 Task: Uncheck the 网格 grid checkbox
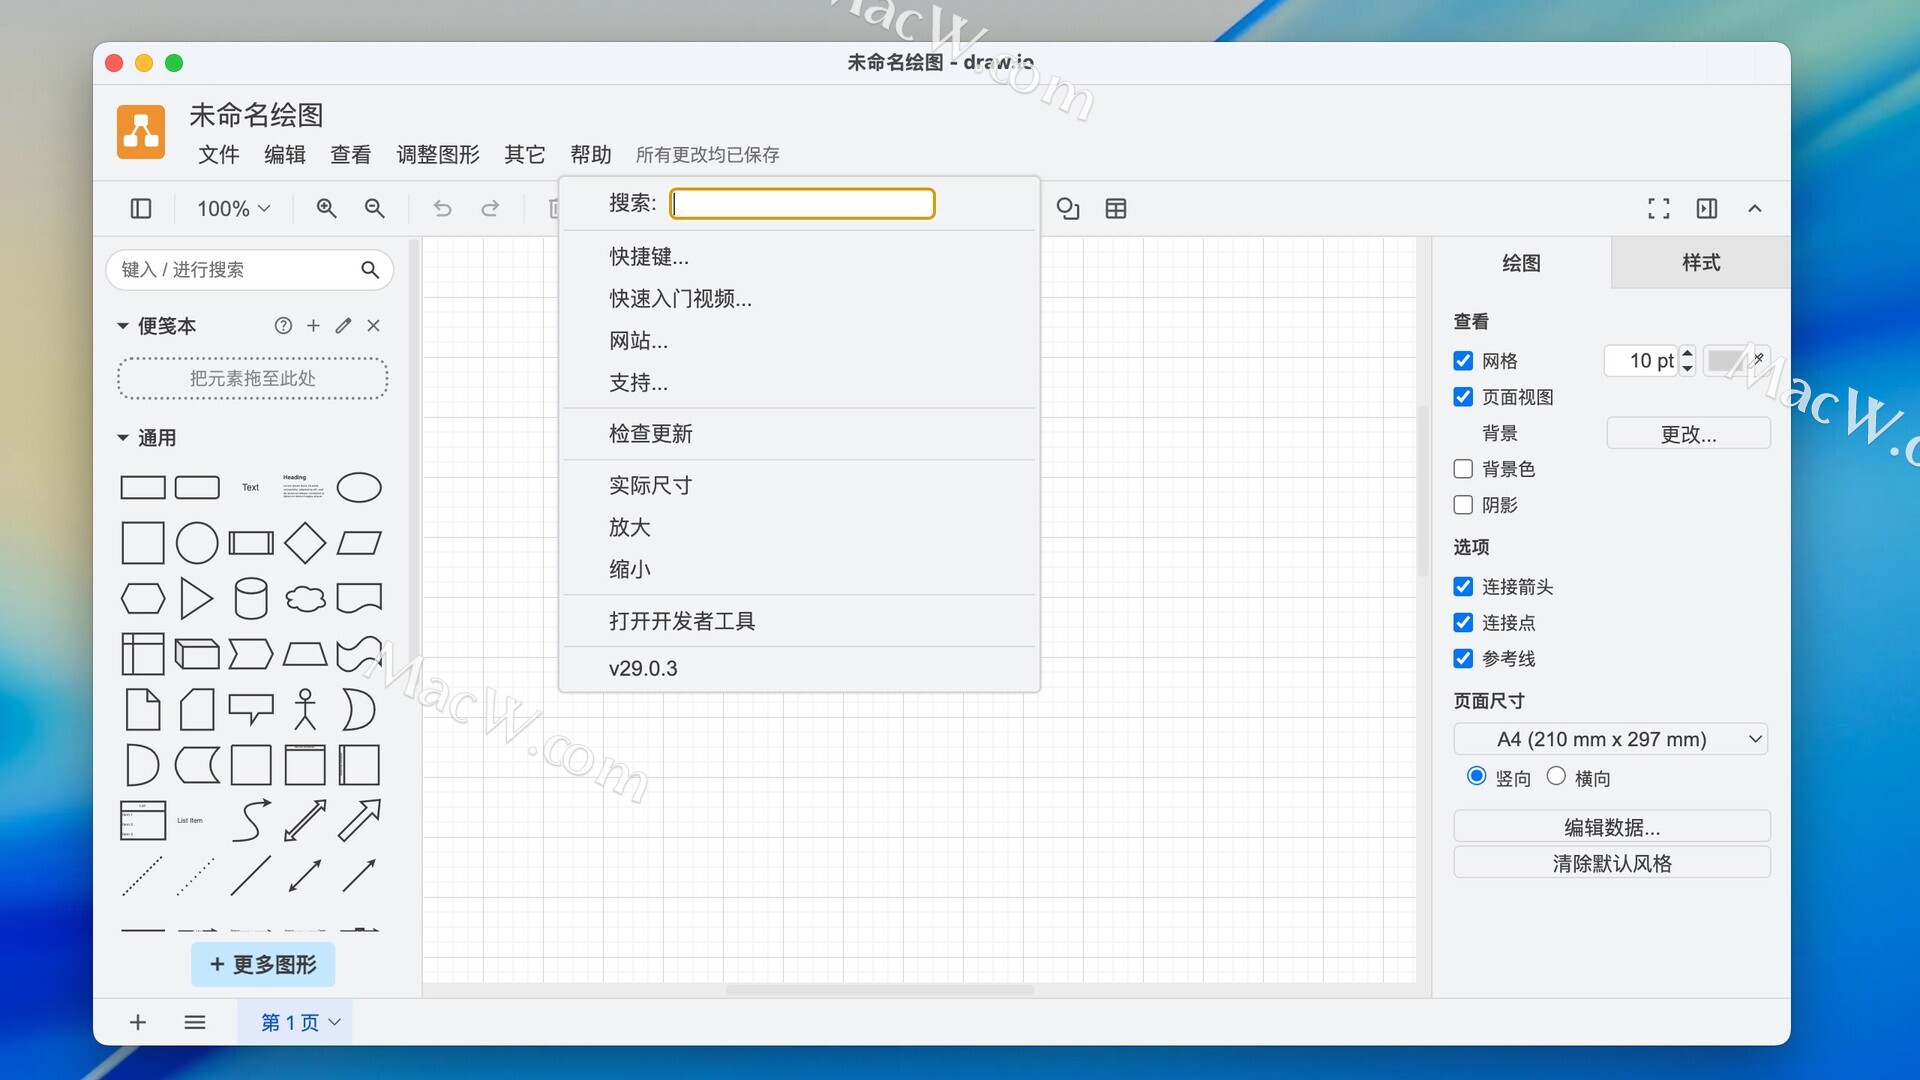[1463, 361]
